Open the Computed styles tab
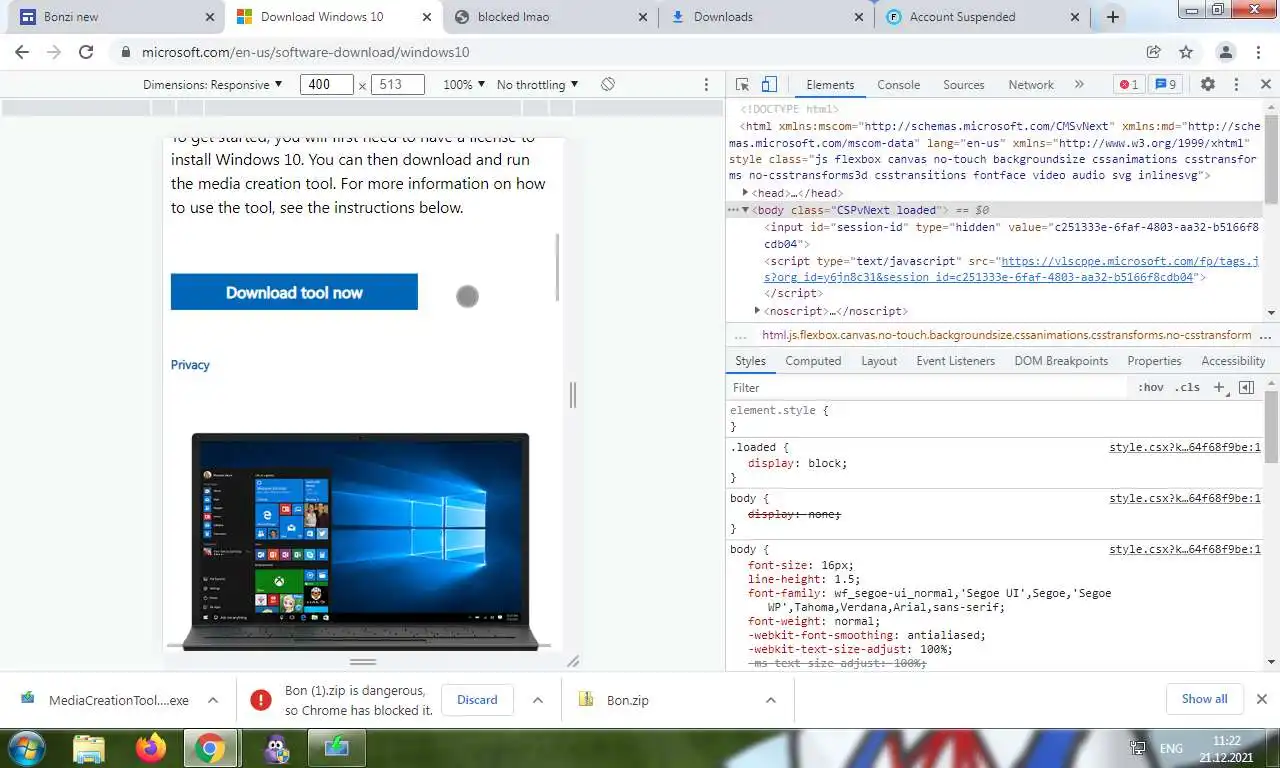The width and height of the screenshot is (1280, 768). click(x=813, y=361)
